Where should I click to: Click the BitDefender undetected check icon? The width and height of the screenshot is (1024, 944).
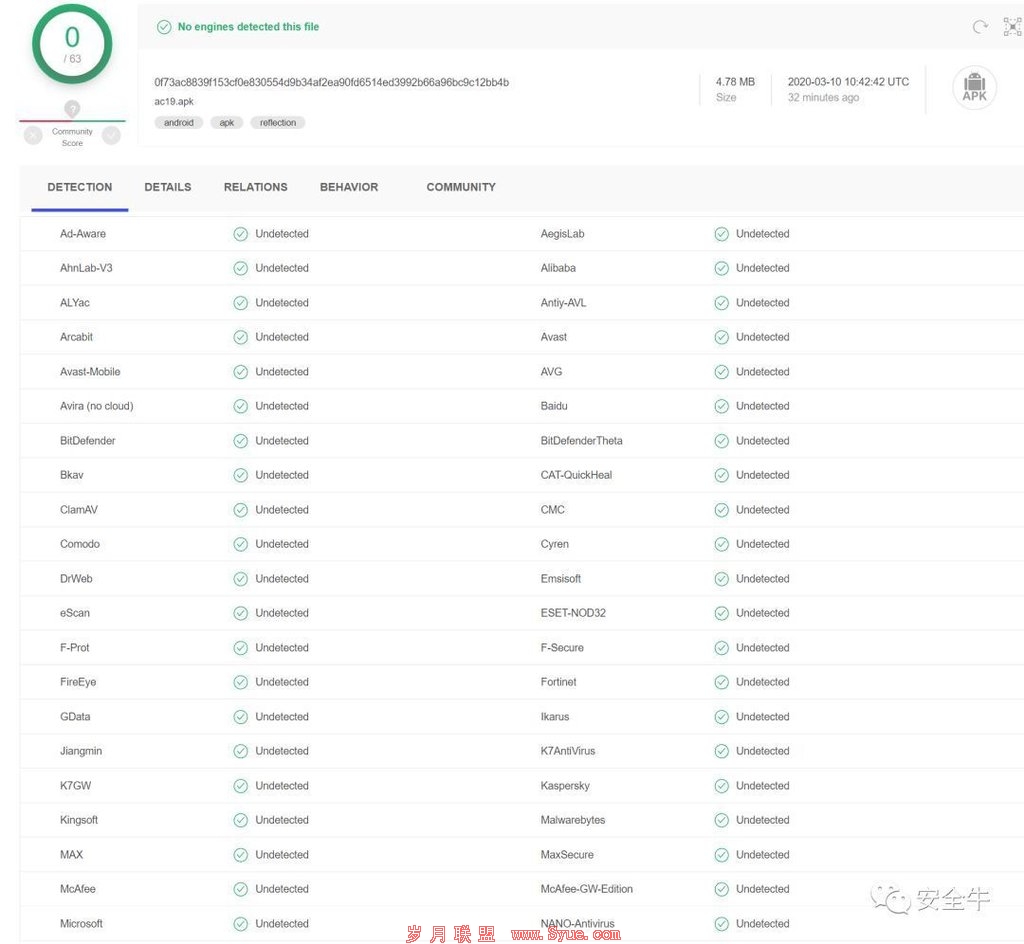[241, 441]
